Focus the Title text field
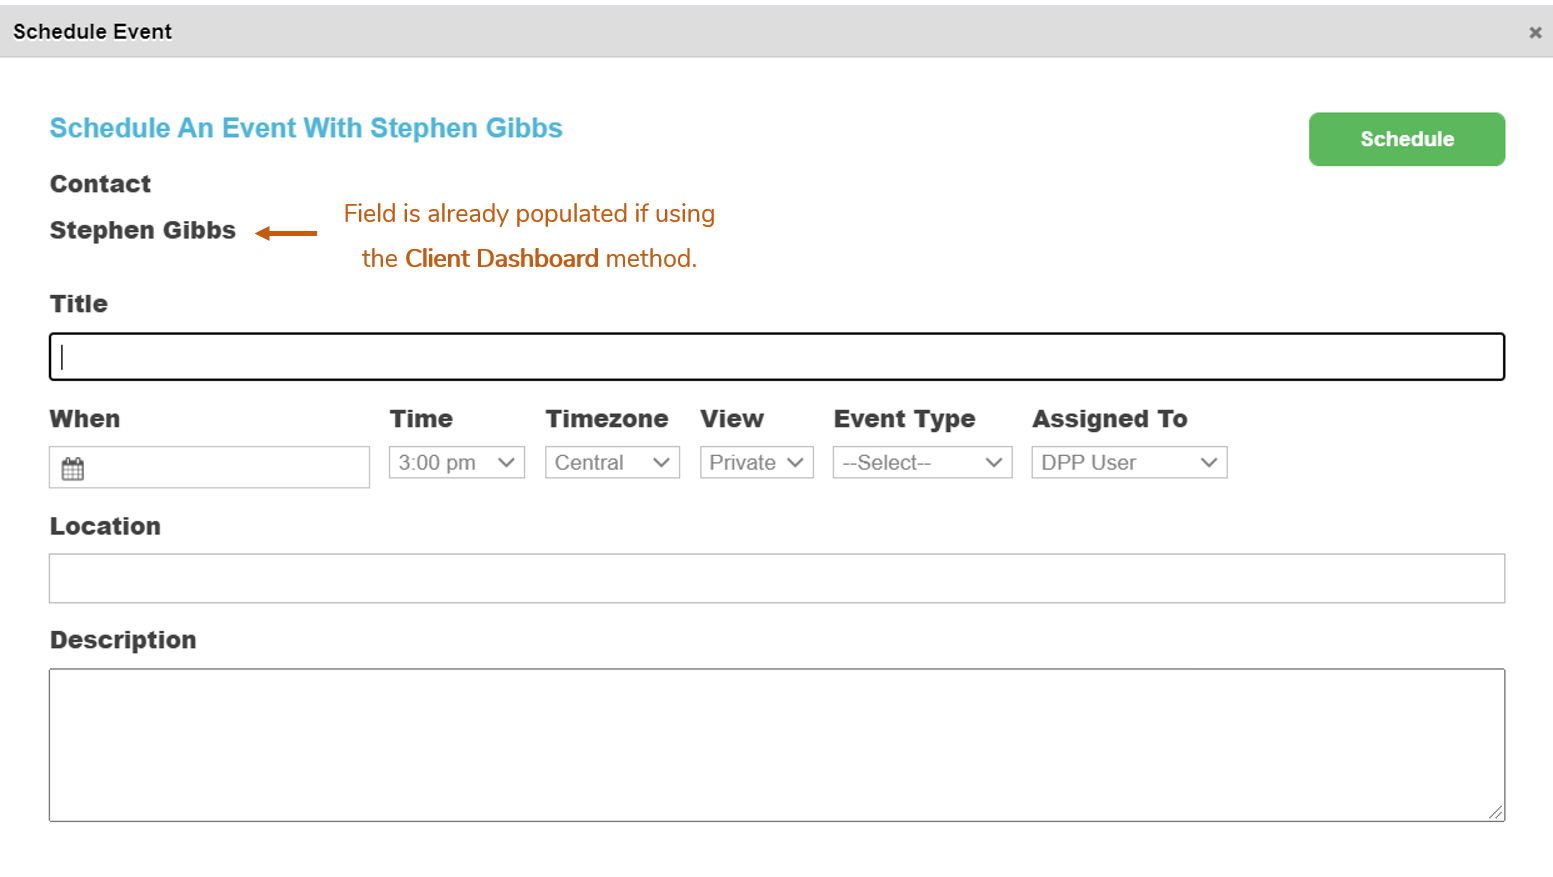The image size is (1553, 877). 777,357
